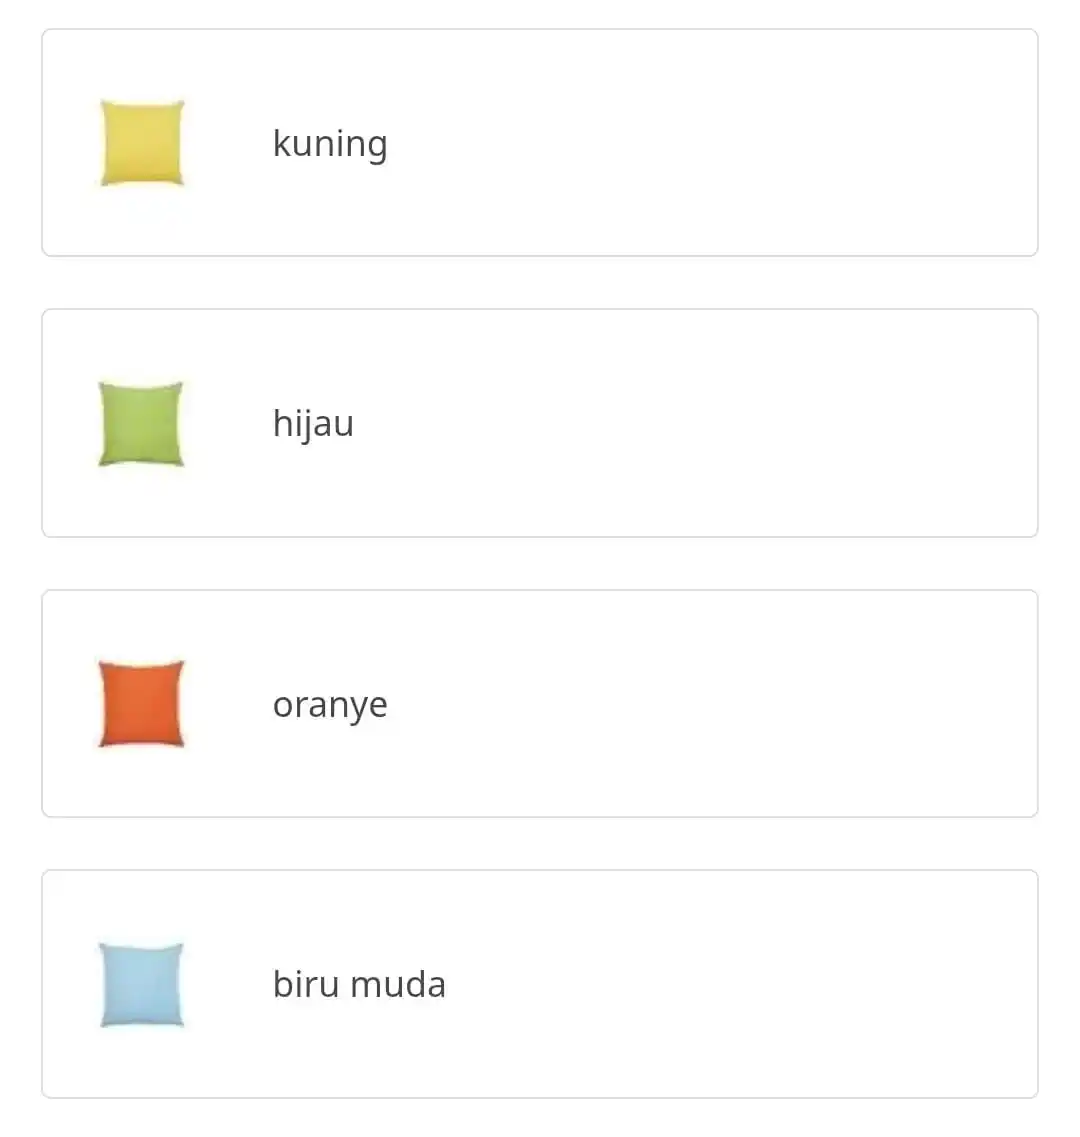The width and height of the screenshot is (1080, 1137).
Task: Click the pillow beside 'biru muda'
Action: [140, 984]
